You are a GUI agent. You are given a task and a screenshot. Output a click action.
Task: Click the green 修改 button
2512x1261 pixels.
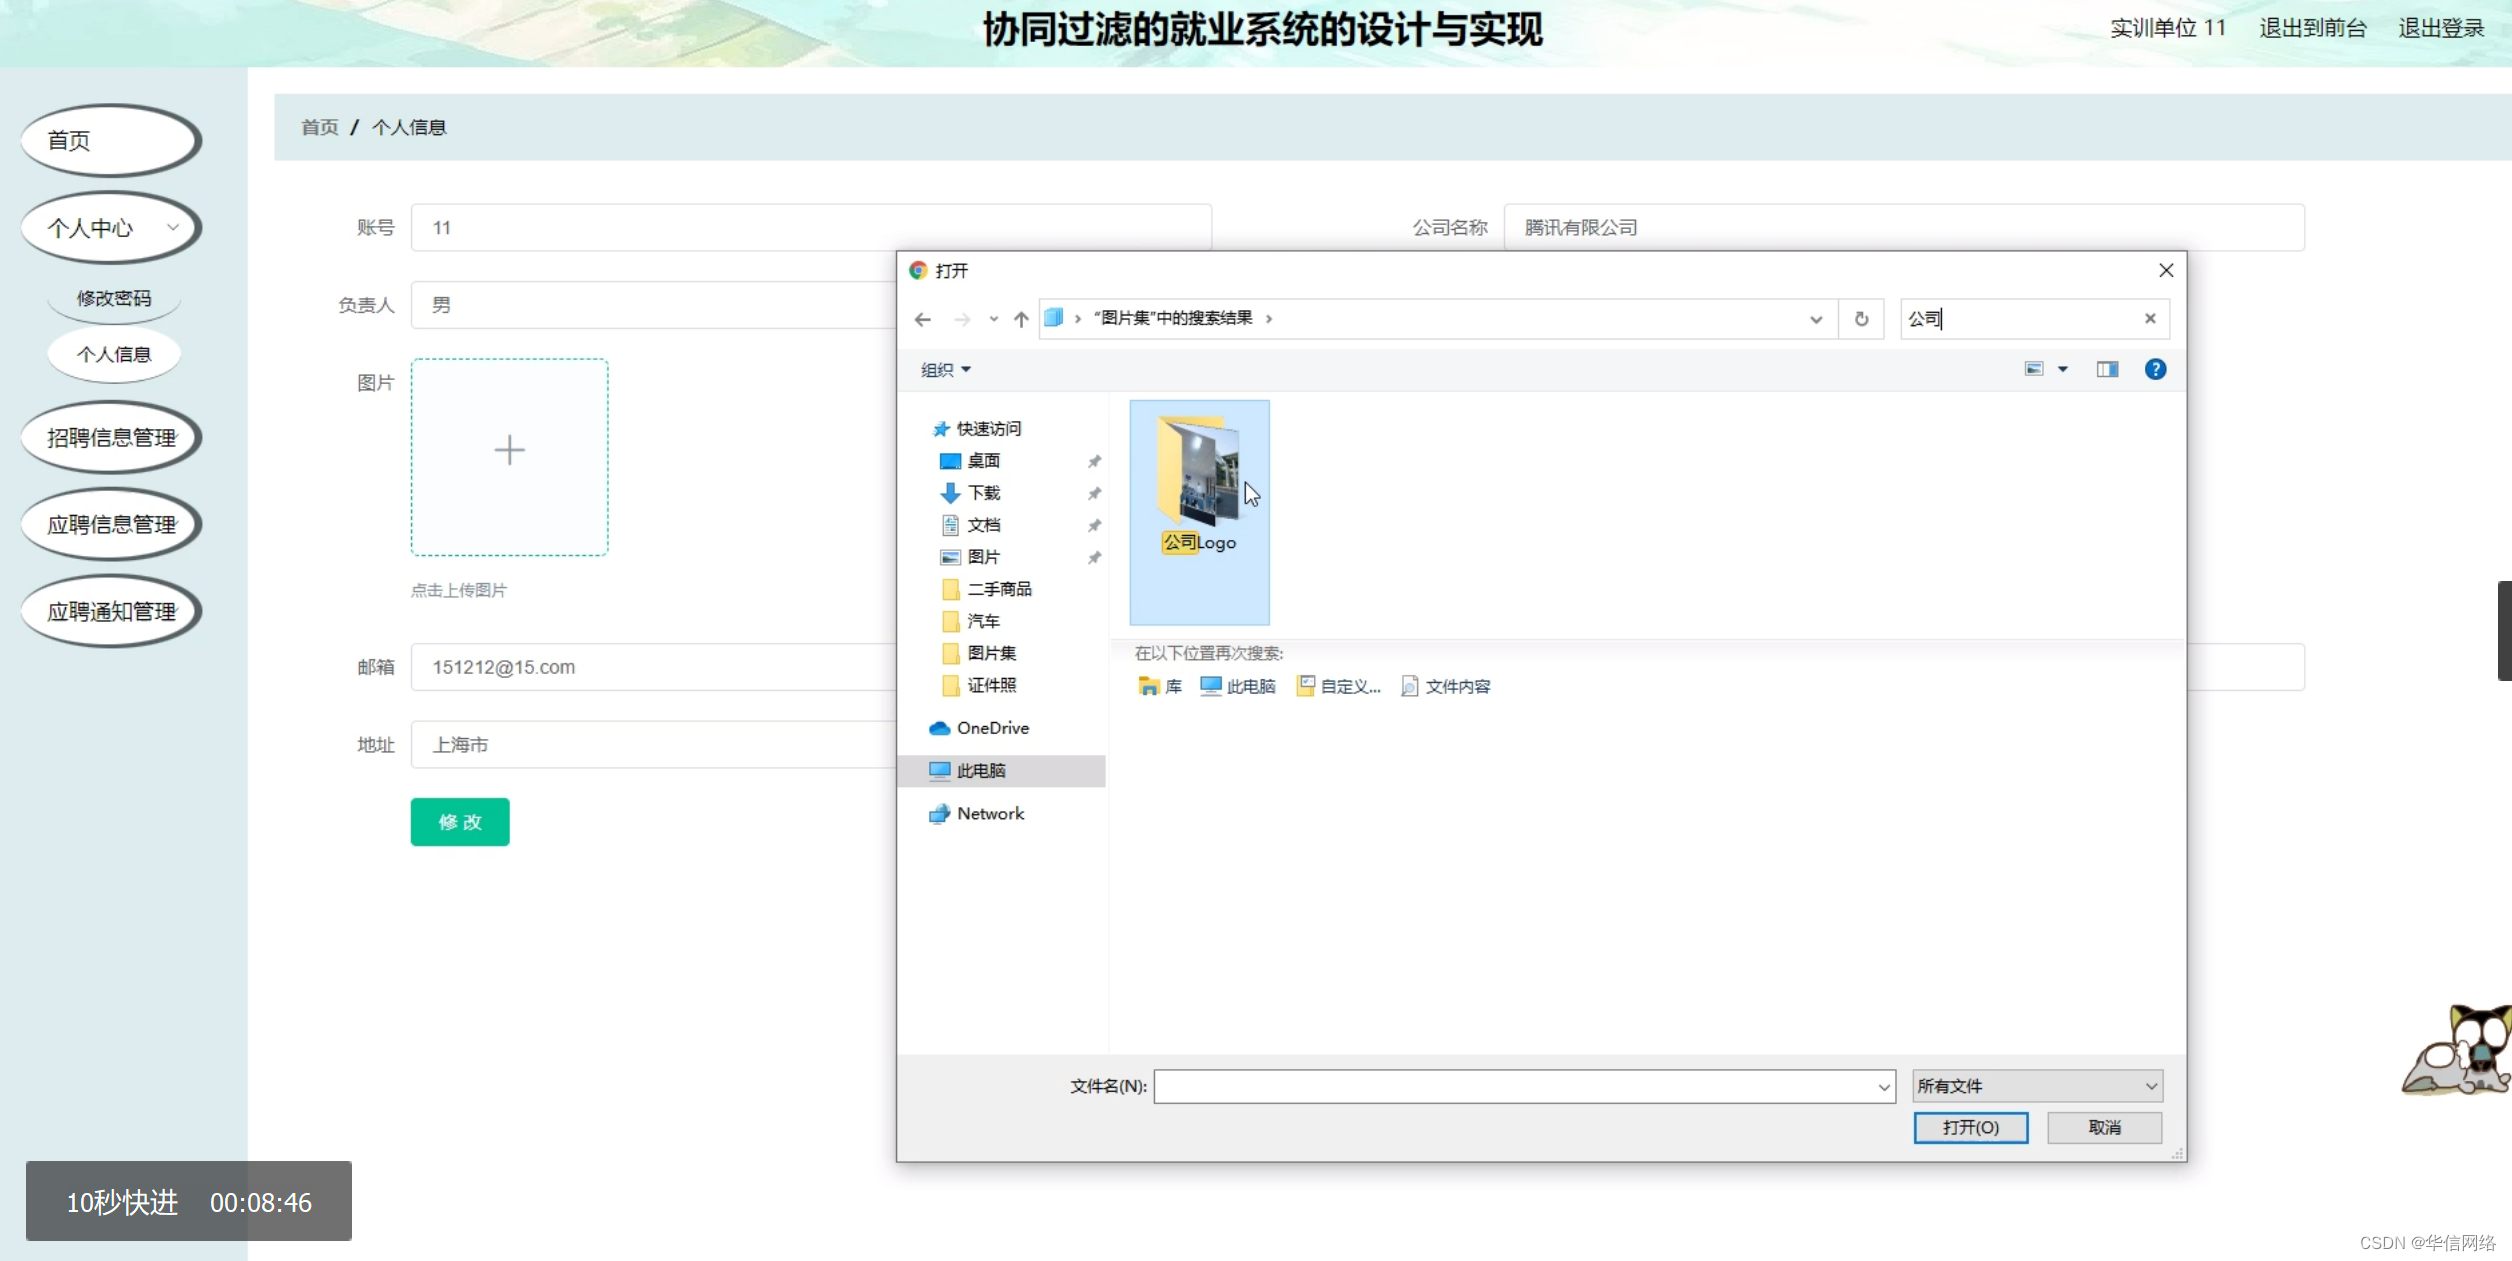[459, 822]
